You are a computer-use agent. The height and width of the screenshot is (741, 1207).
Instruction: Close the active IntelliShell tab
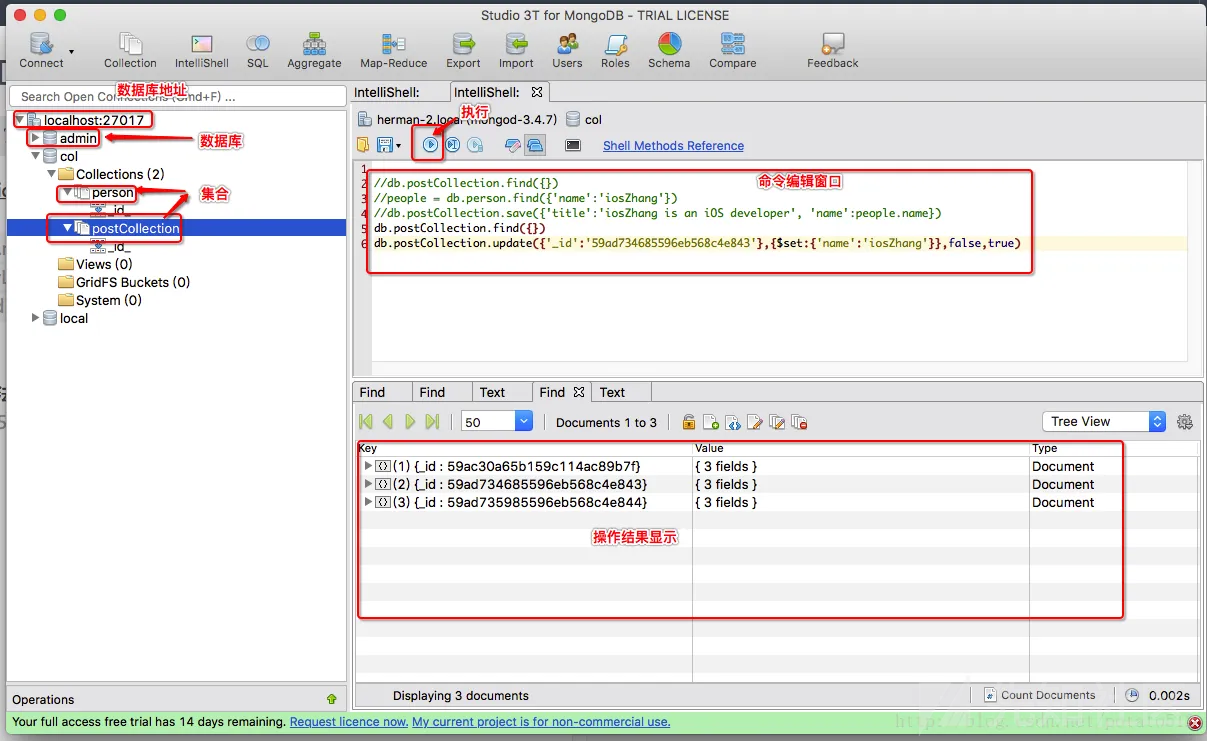[x=536, y=92]
